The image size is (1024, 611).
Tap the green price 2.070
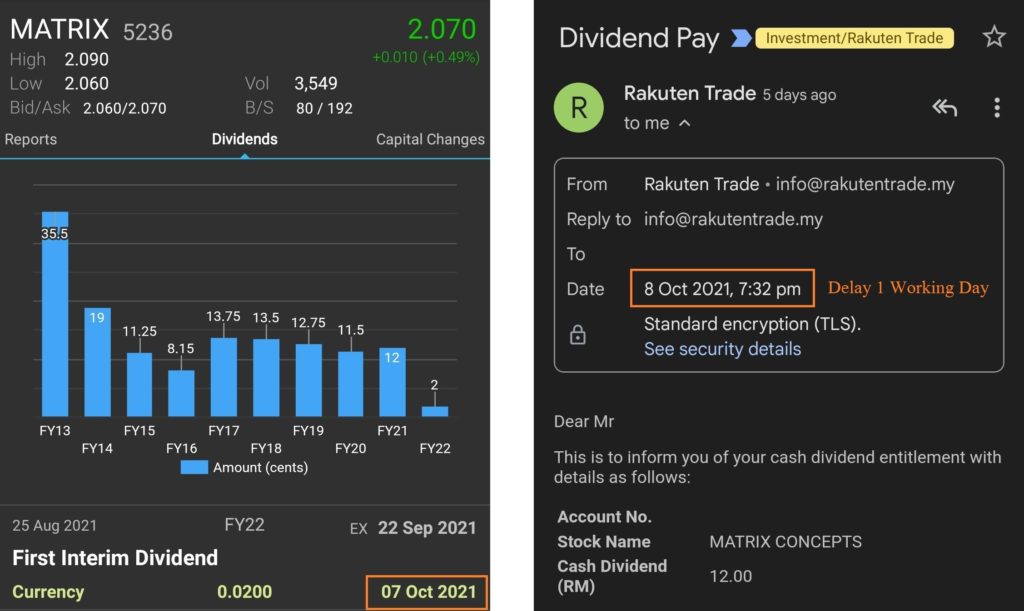coord(442,29)
